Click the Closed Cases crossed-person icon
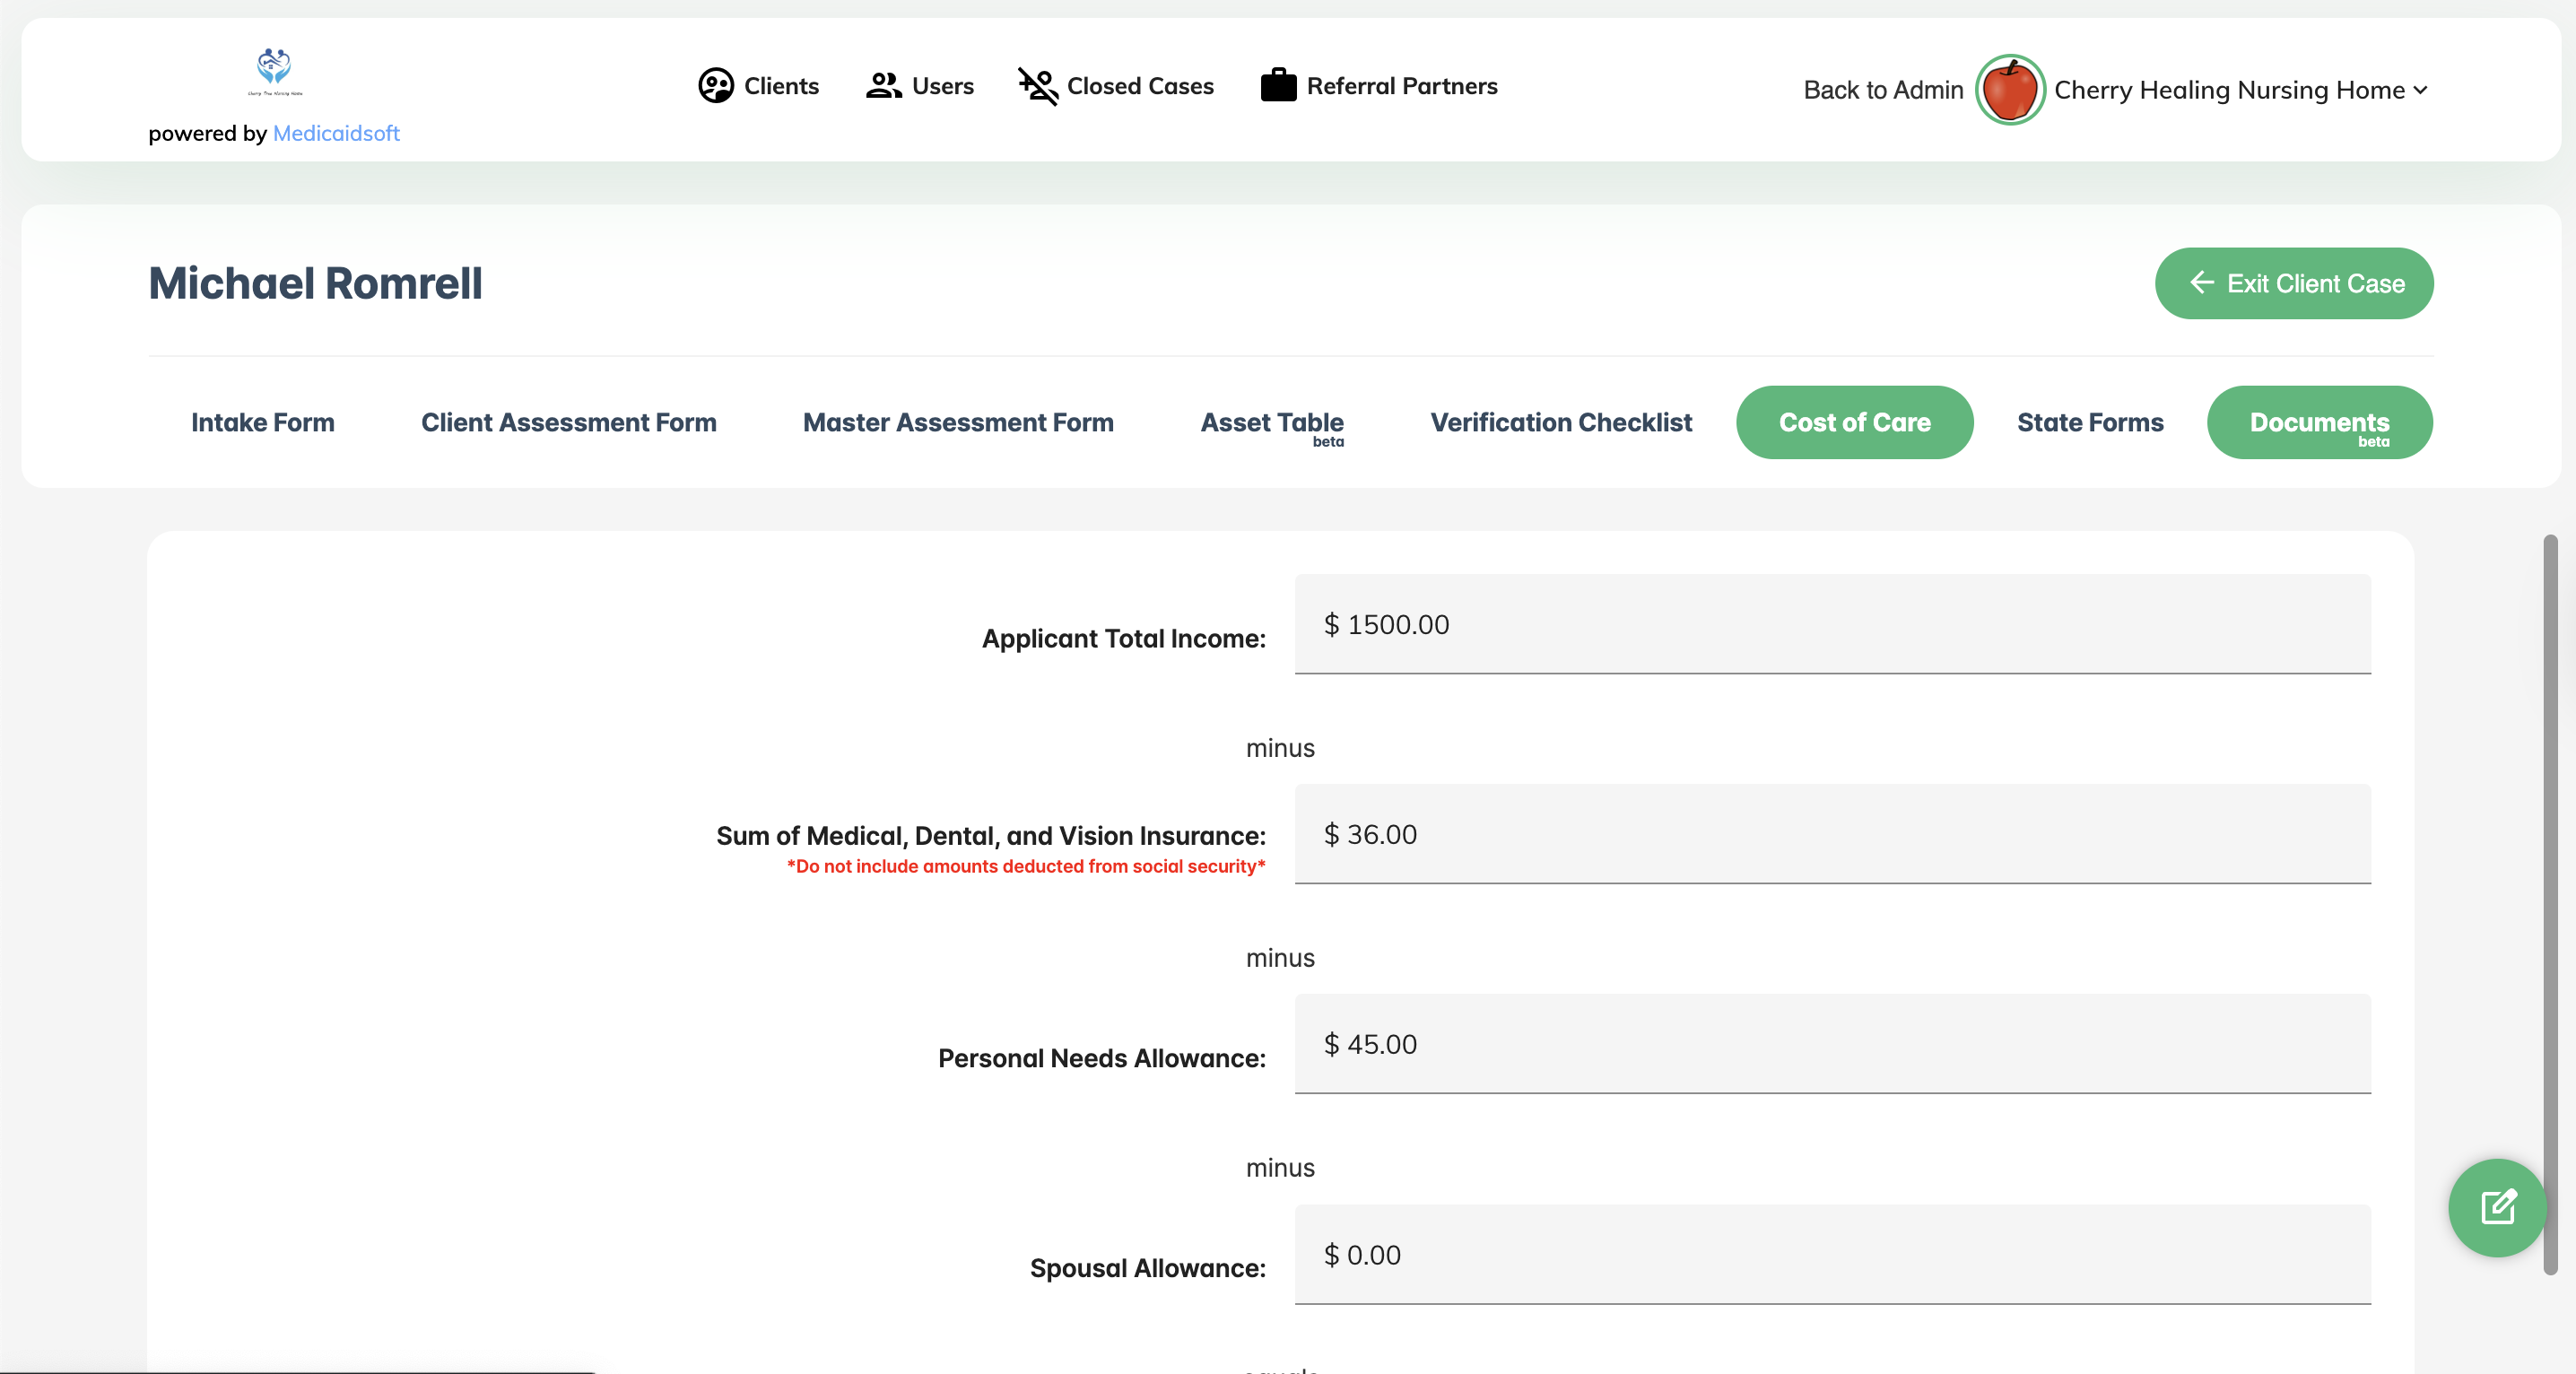Screen dimensions: 2576x1374 point(1037,86)
